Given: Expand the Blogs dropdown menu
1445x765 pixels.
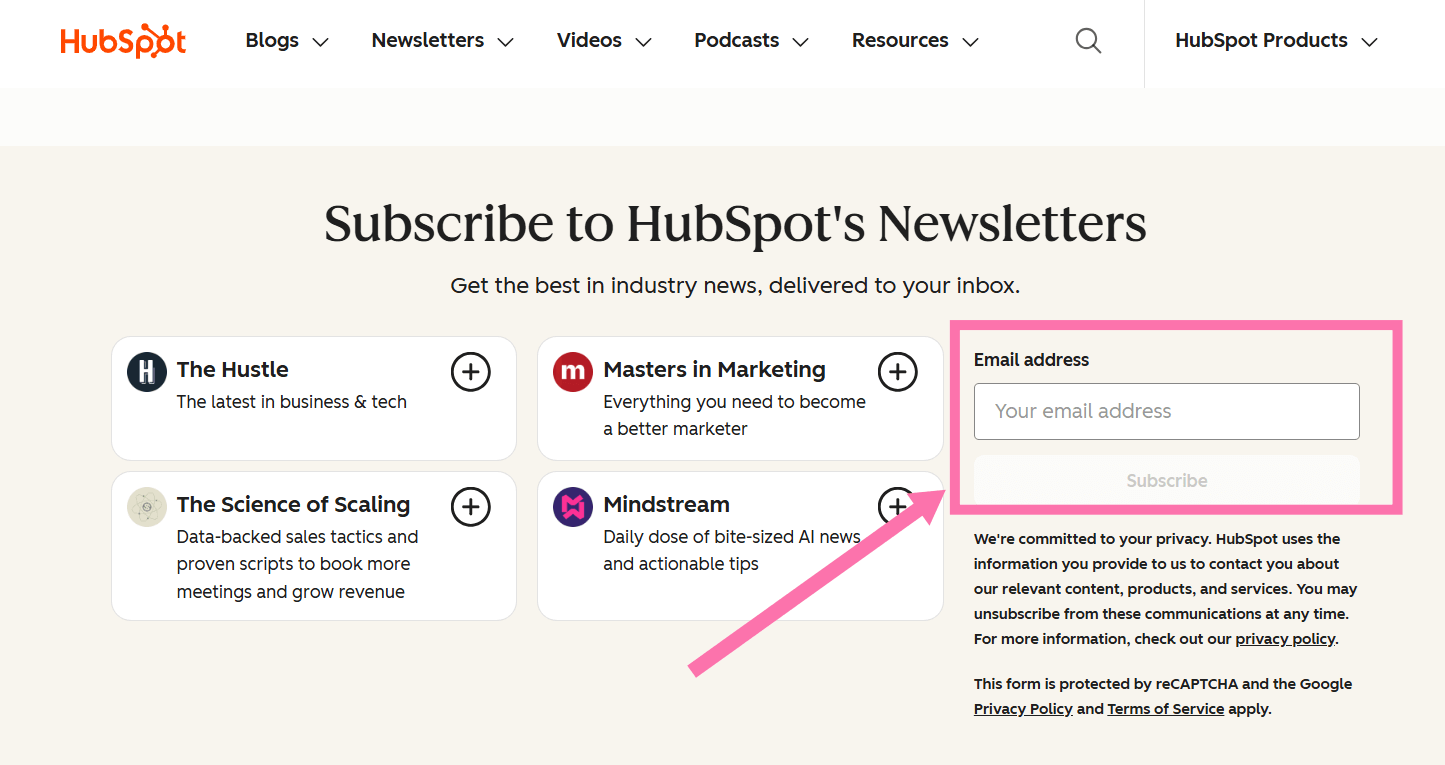Looking at the screenshot, I should tap(287, 41).
